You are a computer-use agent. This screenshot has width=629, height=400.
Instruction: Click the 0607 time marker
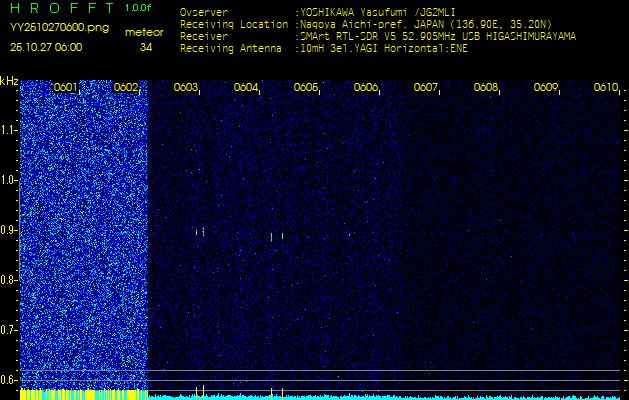coord(426,87)
